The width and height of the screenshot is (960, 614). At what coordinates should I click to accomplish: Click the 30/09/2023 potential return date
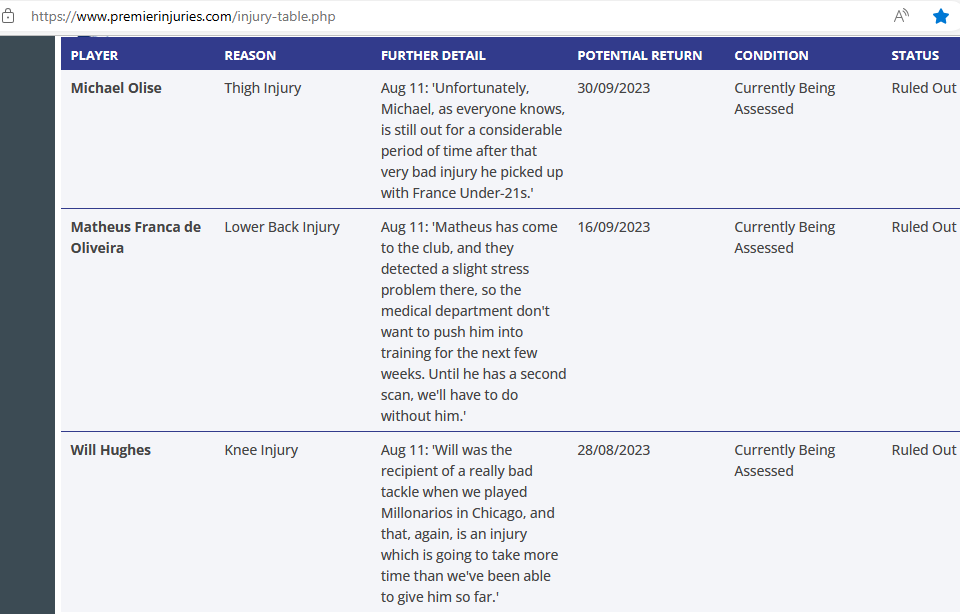click(613, 88)
